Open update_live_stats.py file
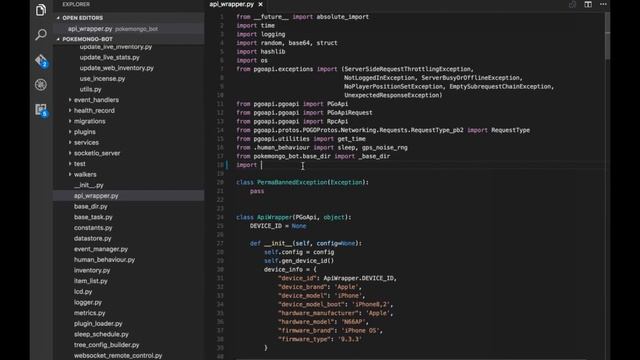Screen dimensions: 640x360 point(109,58)
